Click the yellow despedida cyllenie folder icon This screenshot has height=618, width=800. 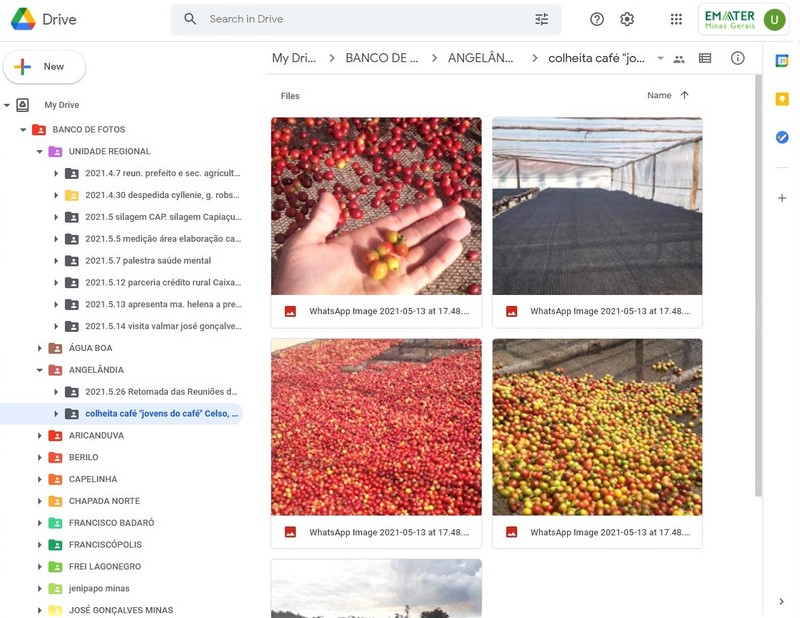[x=71, y=195]
